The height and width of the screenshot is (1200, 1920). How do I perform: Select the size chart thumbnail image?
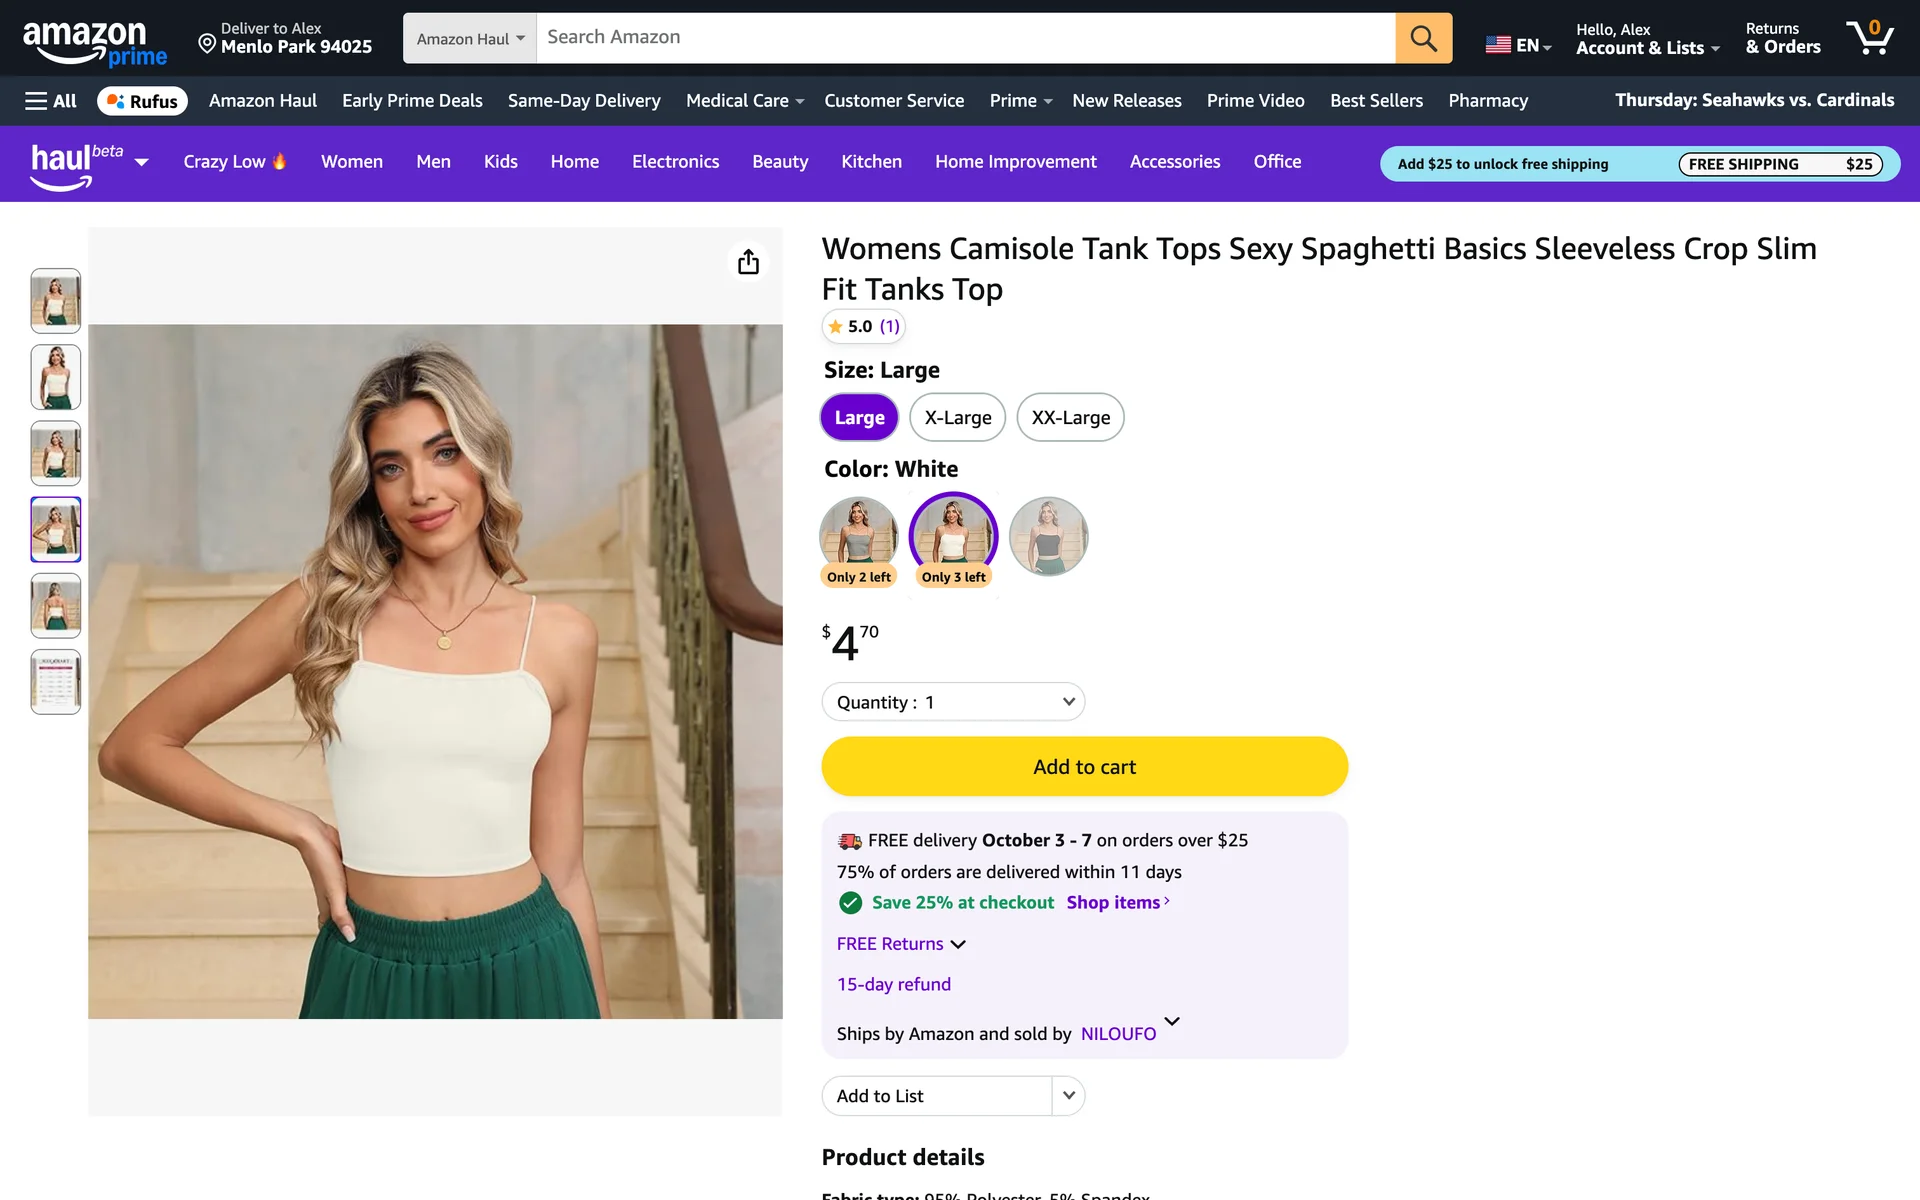[56, 682]
